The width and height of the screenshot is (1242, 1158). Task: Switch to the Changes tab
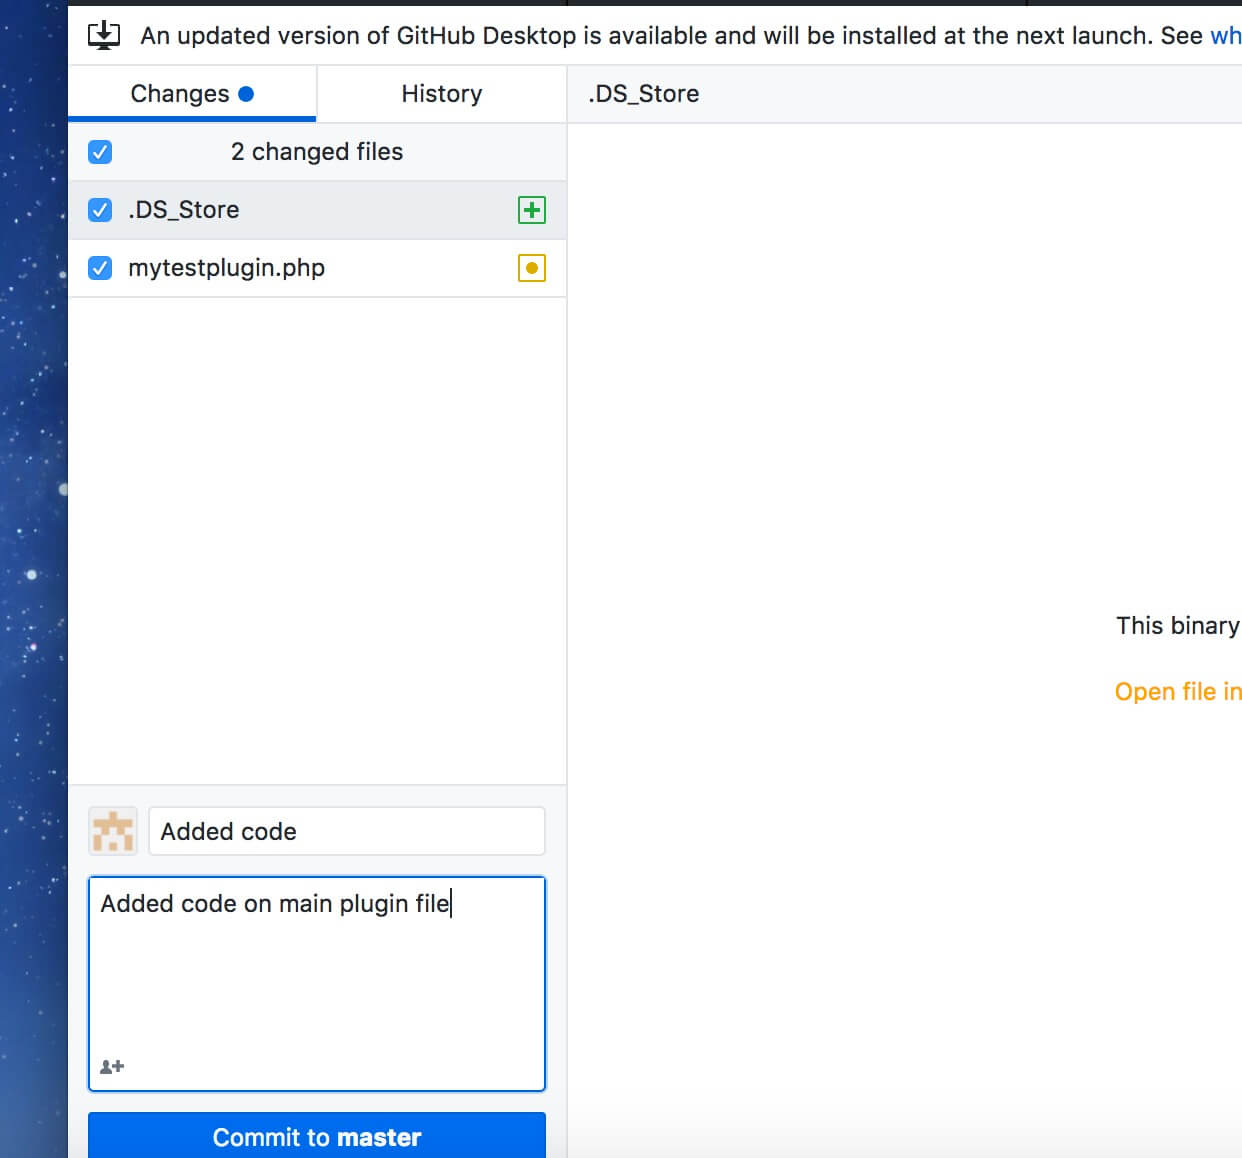pyautogui.click(x=192, y=94)
